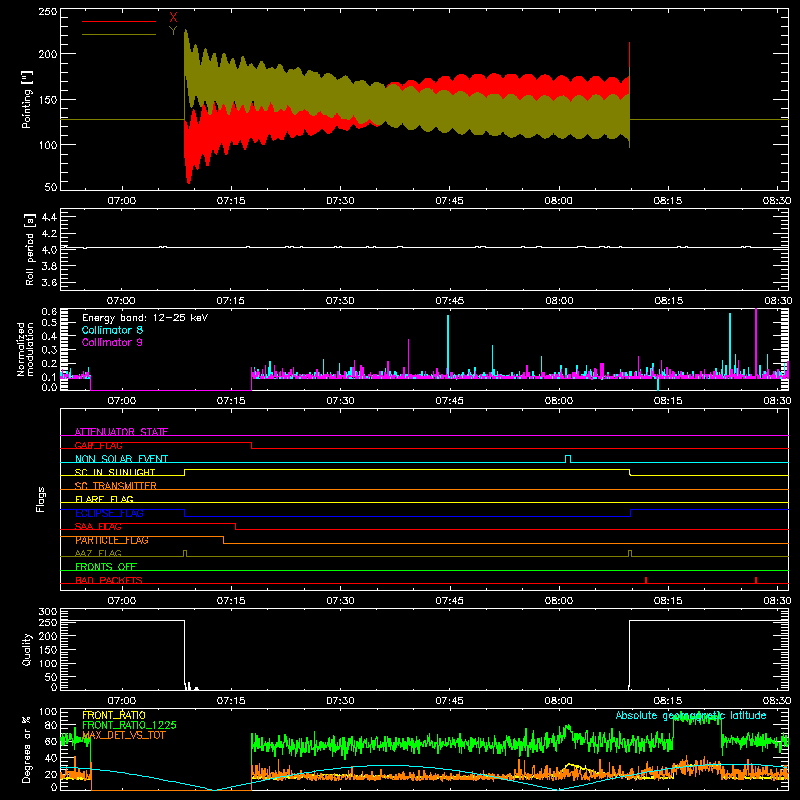Click the NON_SOLAR_EVENT pulse after 08:00
800x800 pixels.
point(568,458)
